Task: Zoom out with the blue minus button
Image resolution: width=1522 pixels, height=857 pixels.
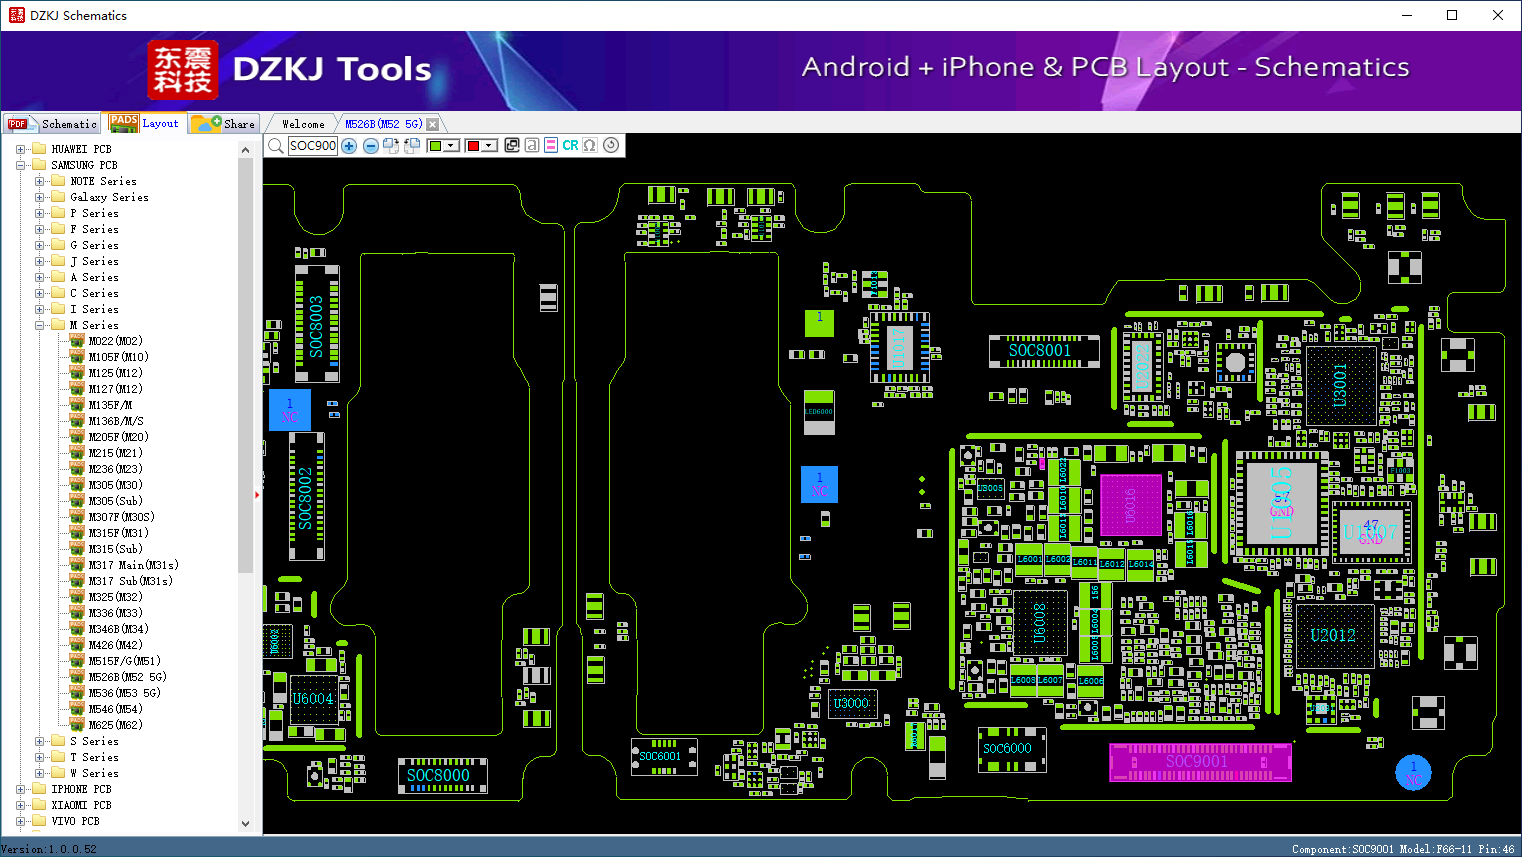Action: [x=370, y=146]
